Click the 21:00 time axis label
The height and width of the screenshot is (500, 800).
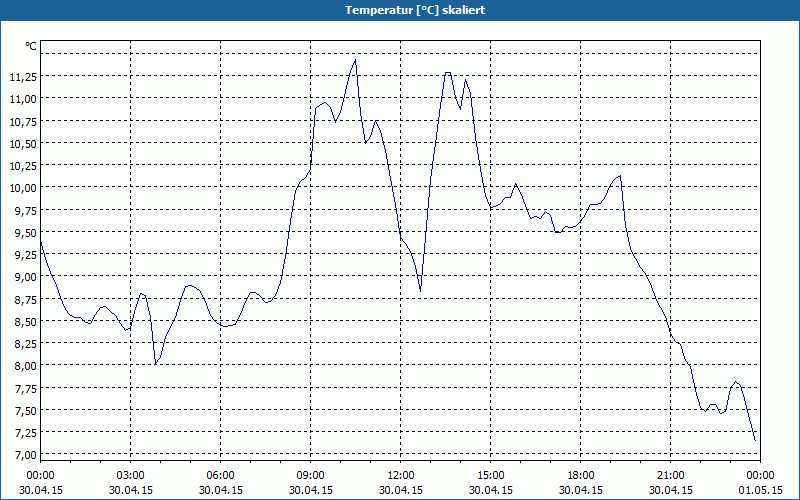pyautogui.click(x=670, y=476)
